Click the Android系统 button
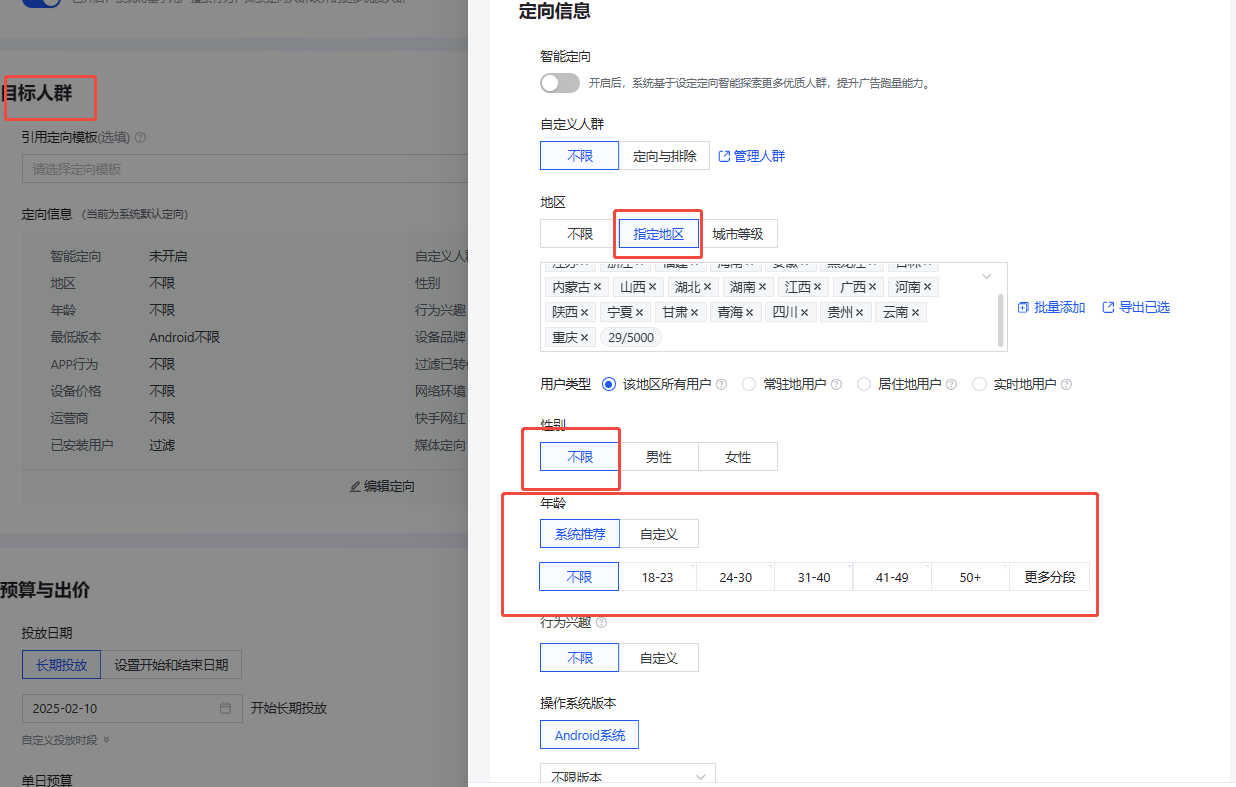The height and width of the screenshot is (787, 1236). (x=590, y=735)
